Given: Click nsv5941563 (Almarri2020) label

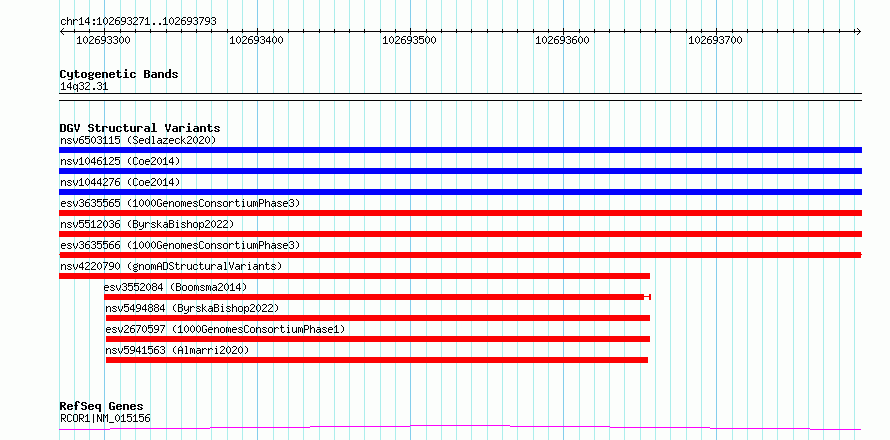Looking at the screenshot, I should coord(177,350).
